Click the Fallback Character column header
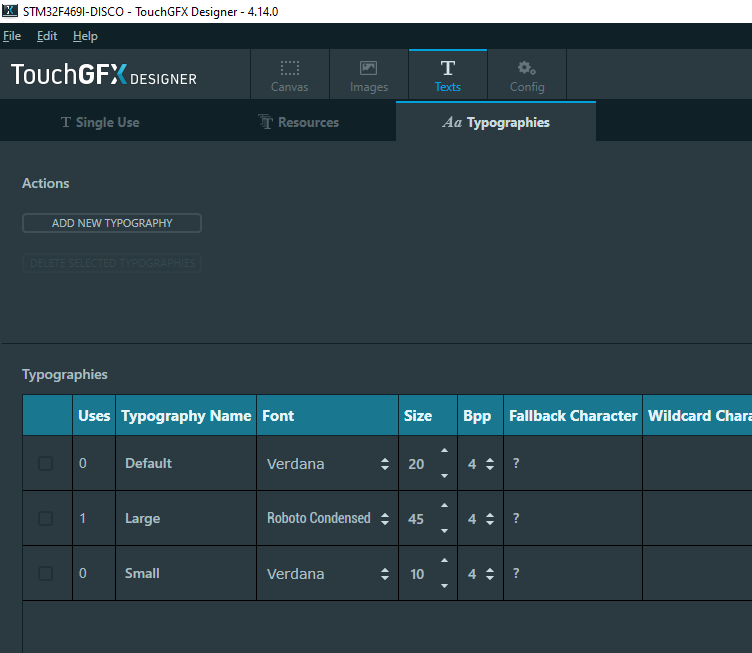 pos(573,416)
